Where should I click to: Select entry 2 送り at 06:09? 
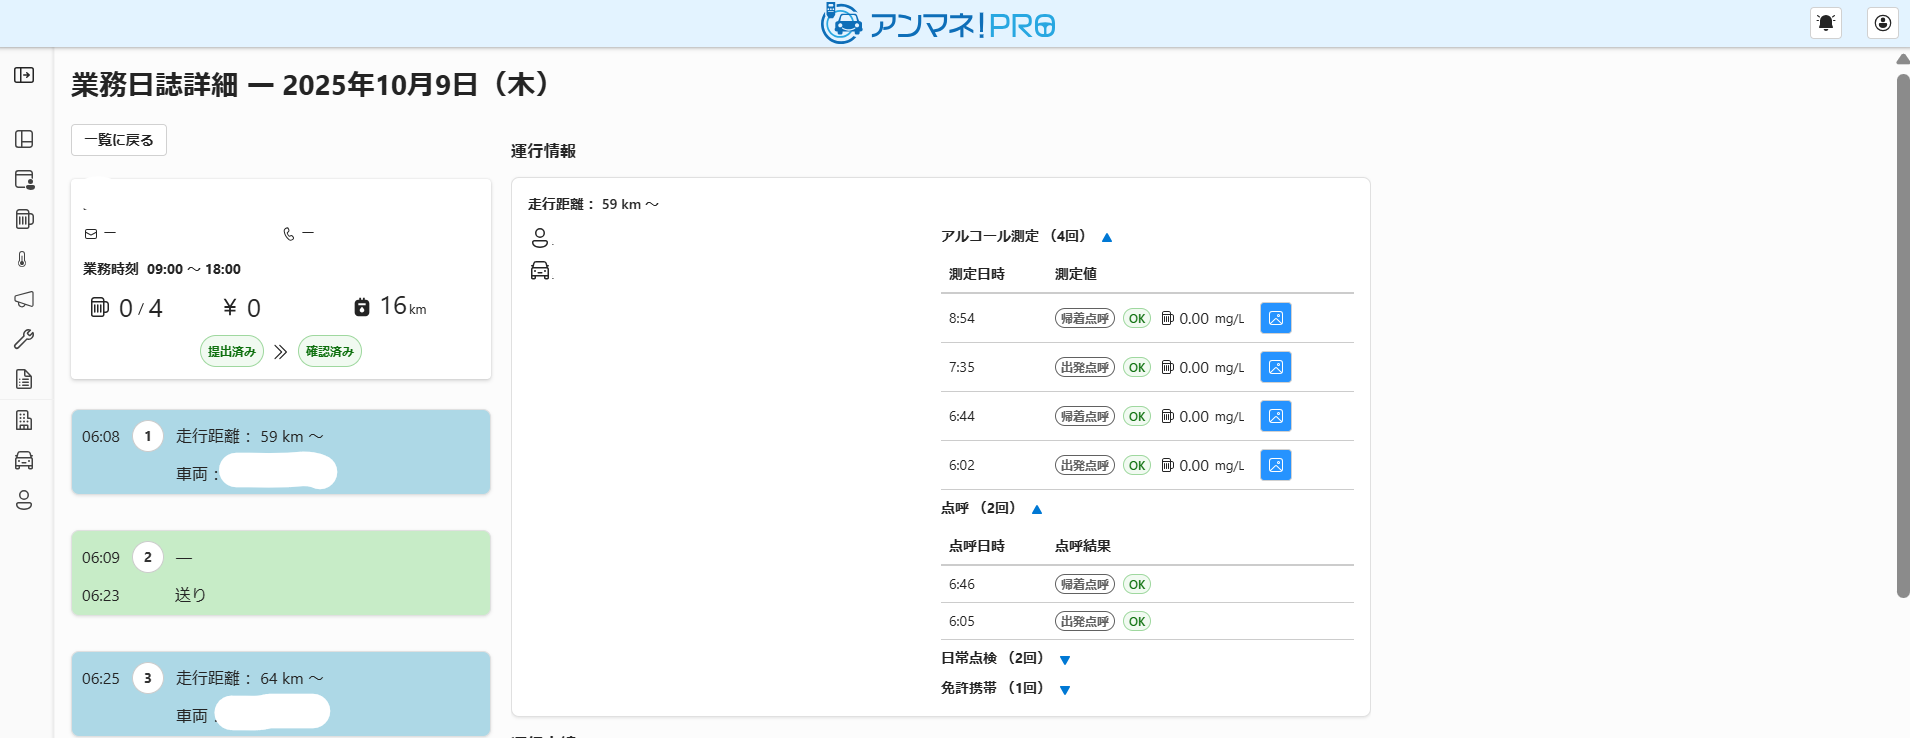(281, 573)
